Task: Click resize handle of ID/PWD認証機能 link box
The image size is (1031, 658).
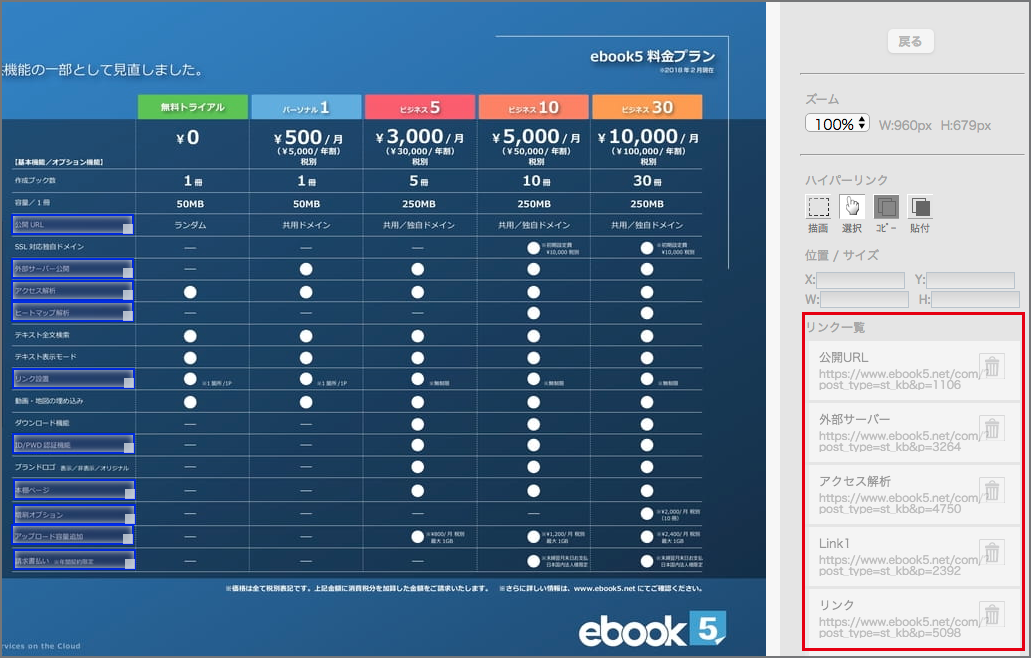Action: click(x=129, y=448)
